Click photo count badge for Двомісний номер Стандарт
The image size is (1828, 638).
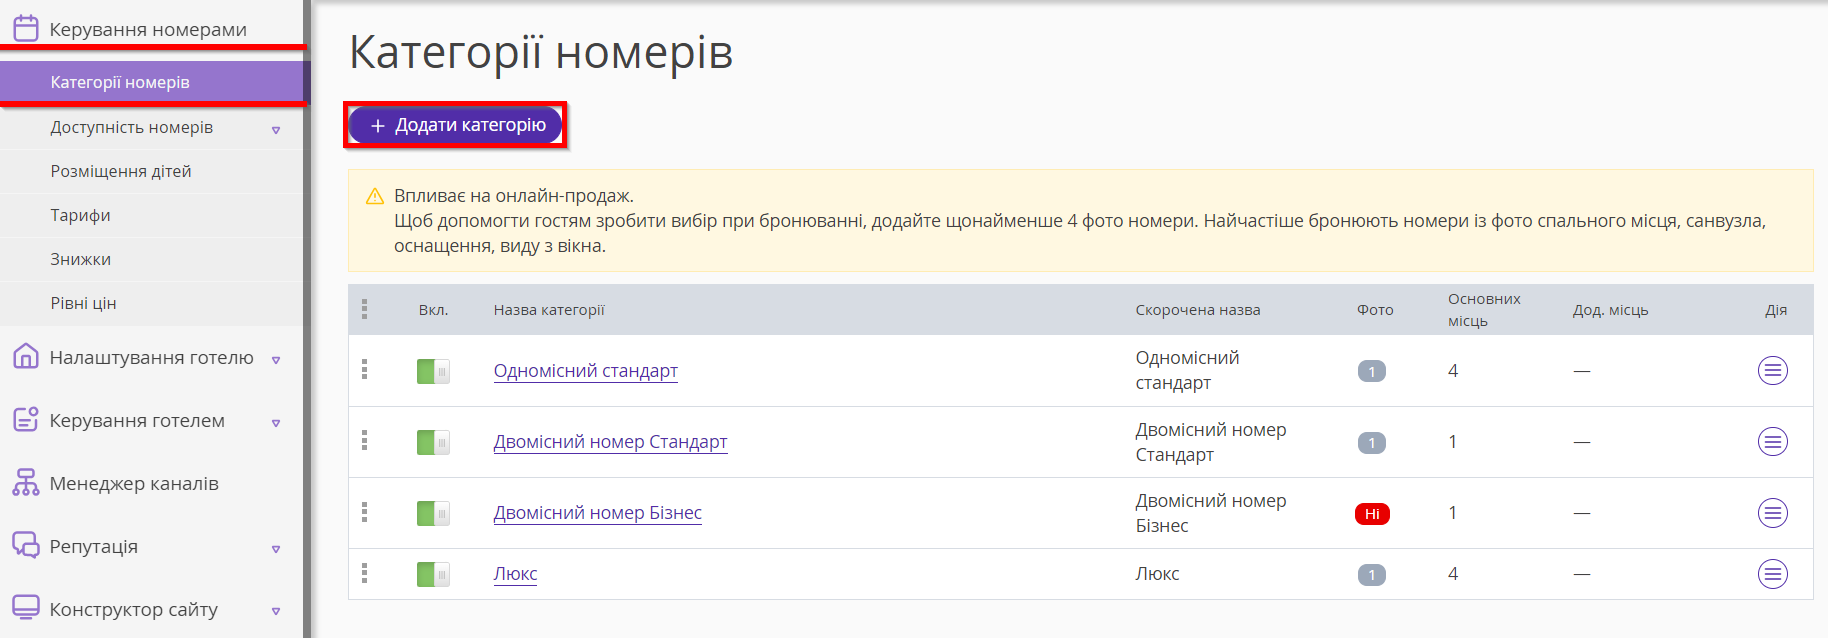pos(1372,442)
